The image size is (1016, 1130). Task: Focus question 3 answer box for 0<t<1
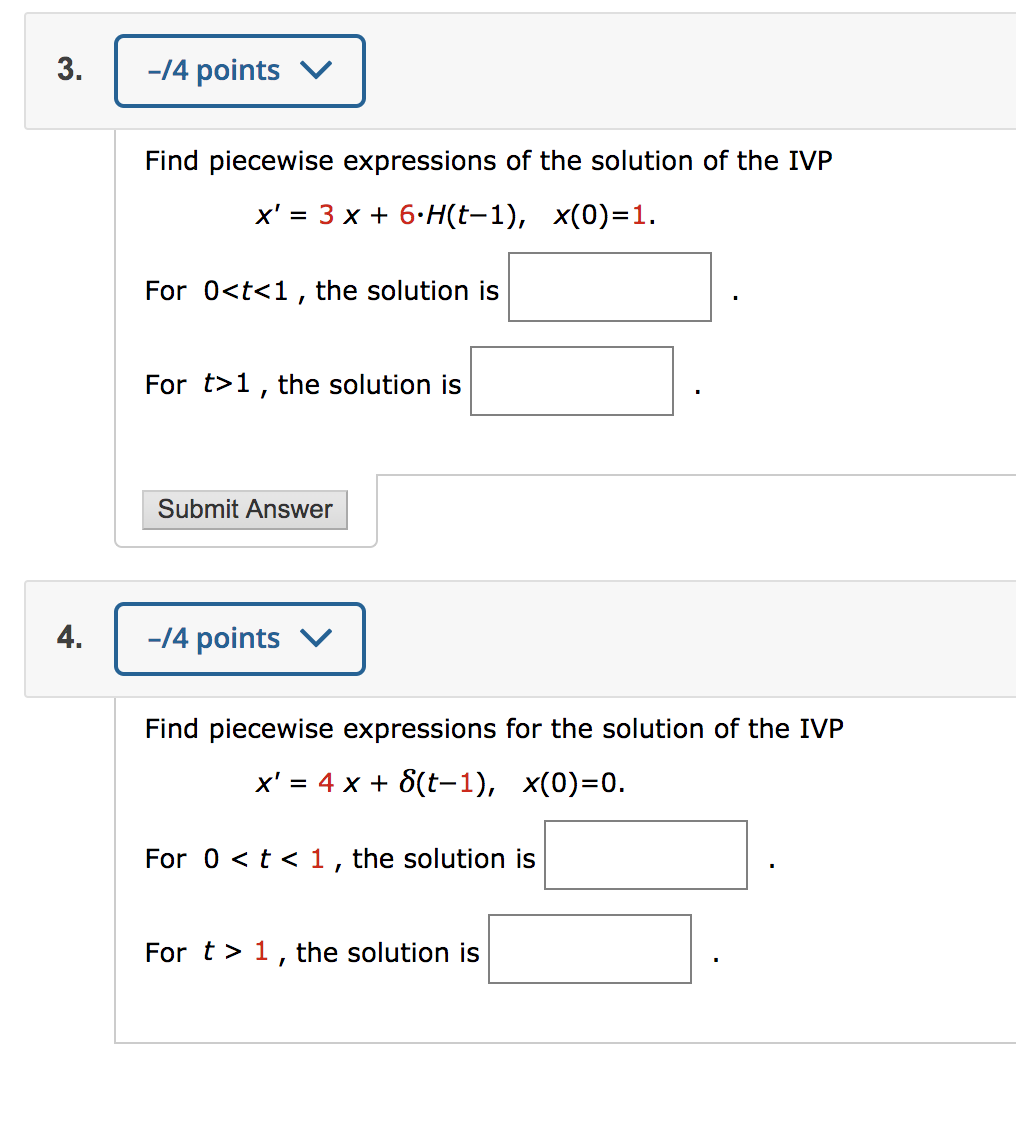[x=610, y=287]
